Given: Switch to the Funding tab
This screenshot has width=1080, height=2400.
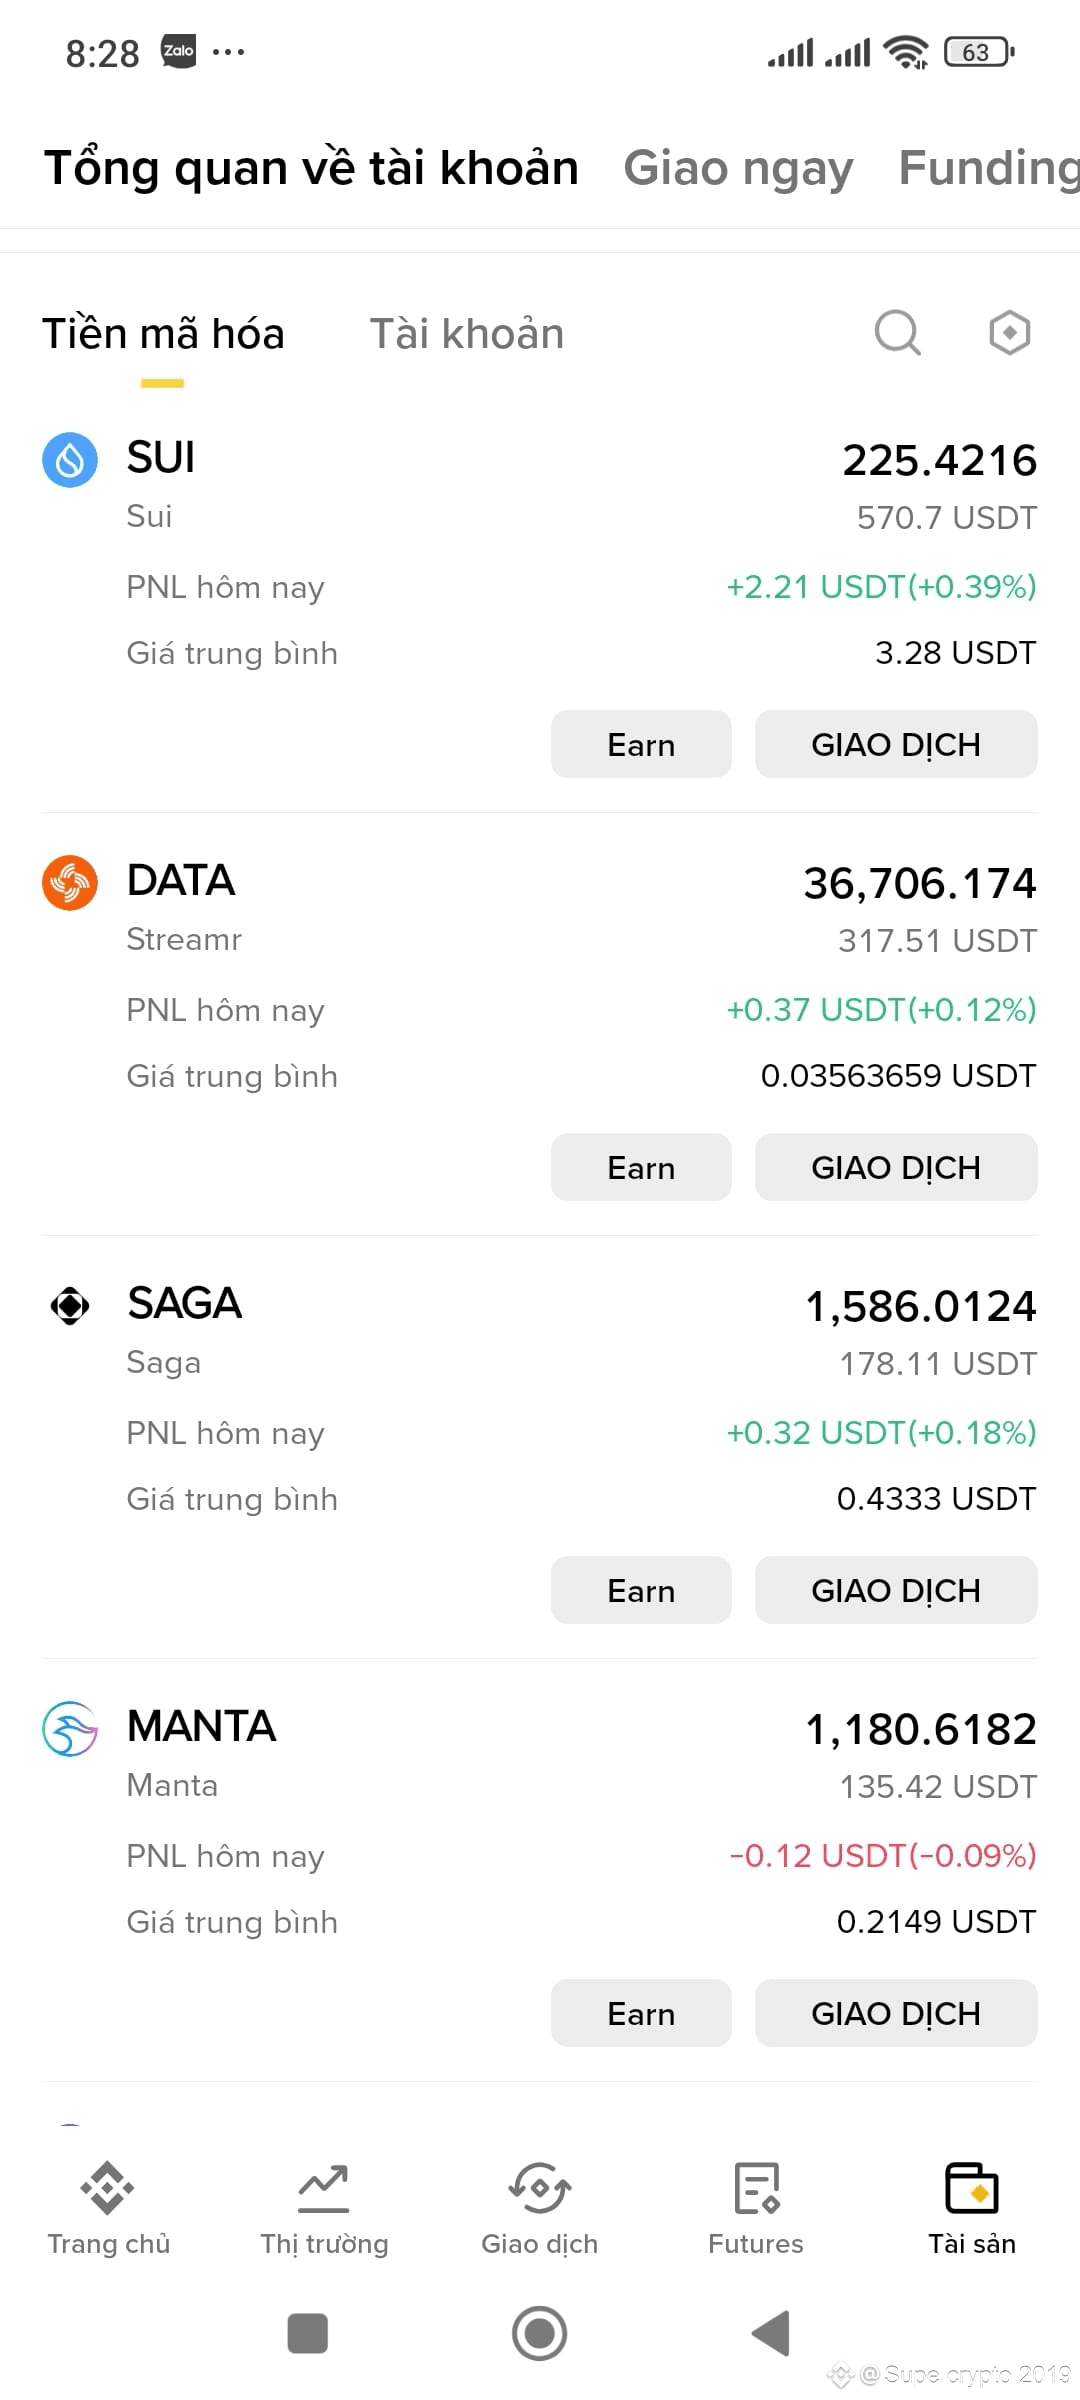Looking at the screenshot, I should [989, 168].
